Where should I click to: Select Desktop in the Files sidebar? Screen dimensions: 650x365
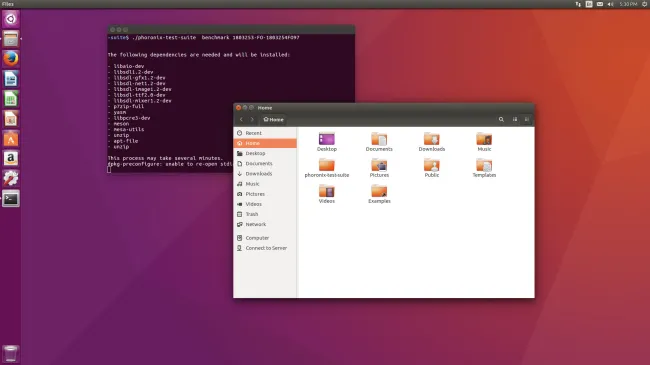coord(265,153)
